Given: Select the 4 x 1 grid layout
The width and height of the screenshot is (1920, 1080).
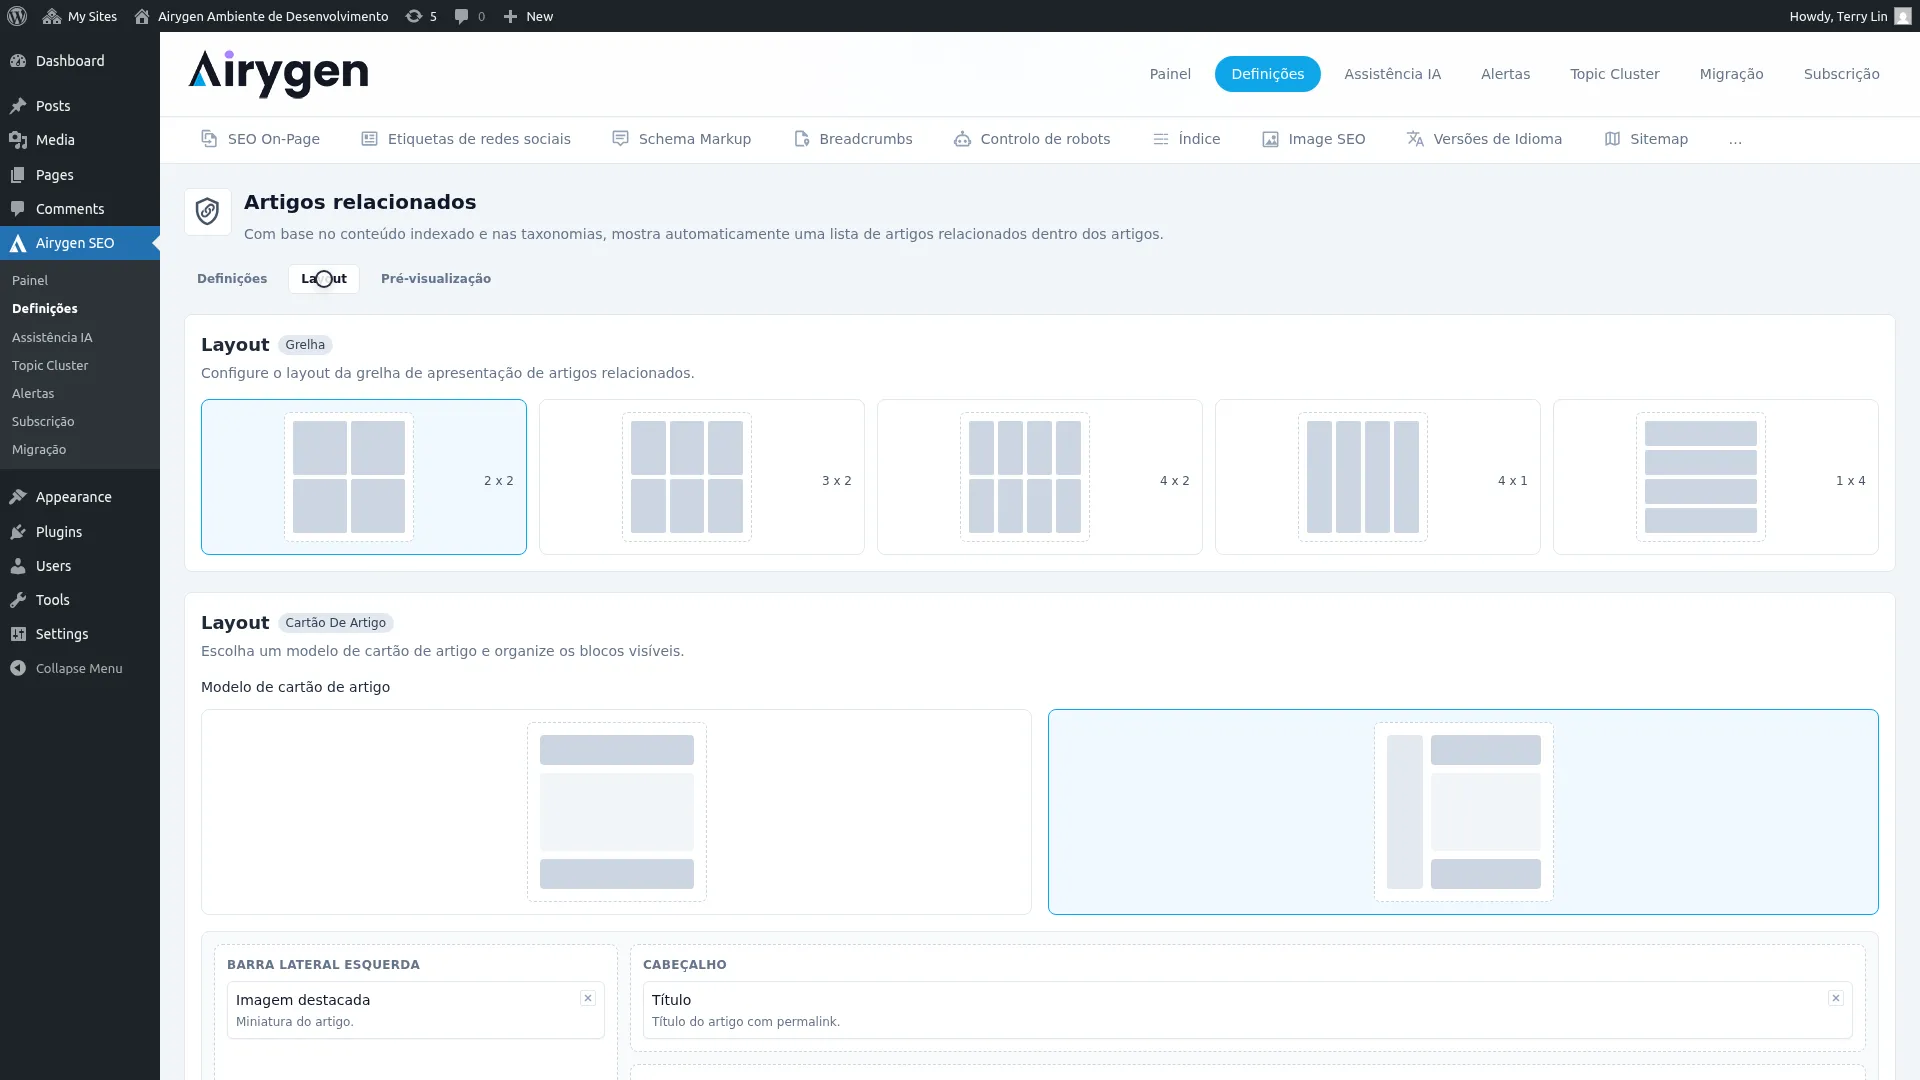Looking at the screenshot, I should click(x=1378, y=477).
